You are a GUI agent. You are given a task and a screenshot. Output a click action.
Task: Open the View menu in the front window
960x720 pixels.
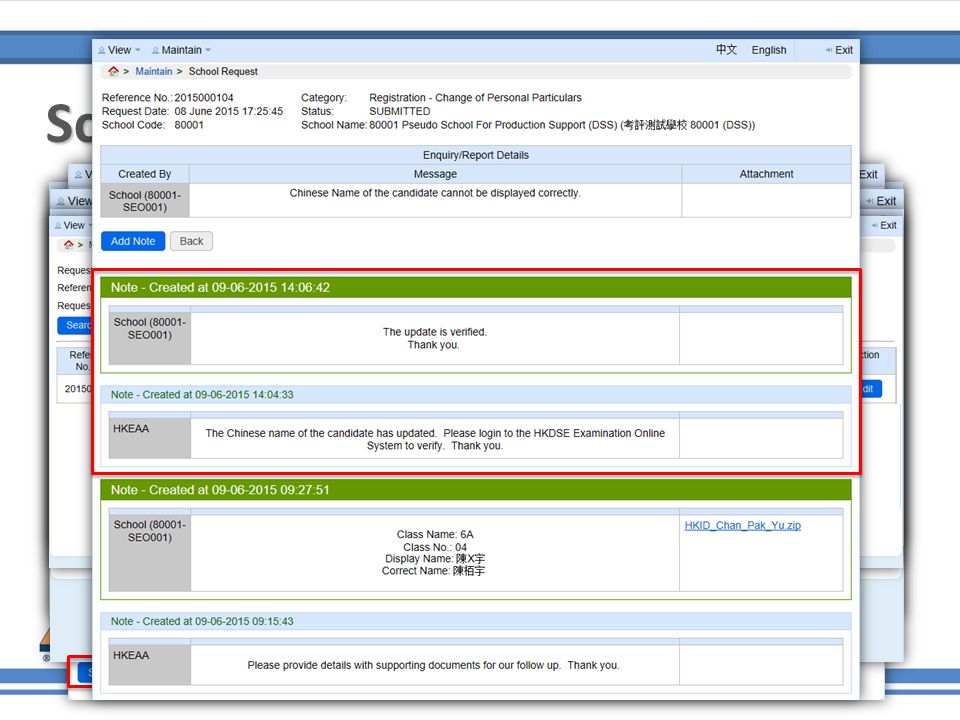tap(119, 50)
